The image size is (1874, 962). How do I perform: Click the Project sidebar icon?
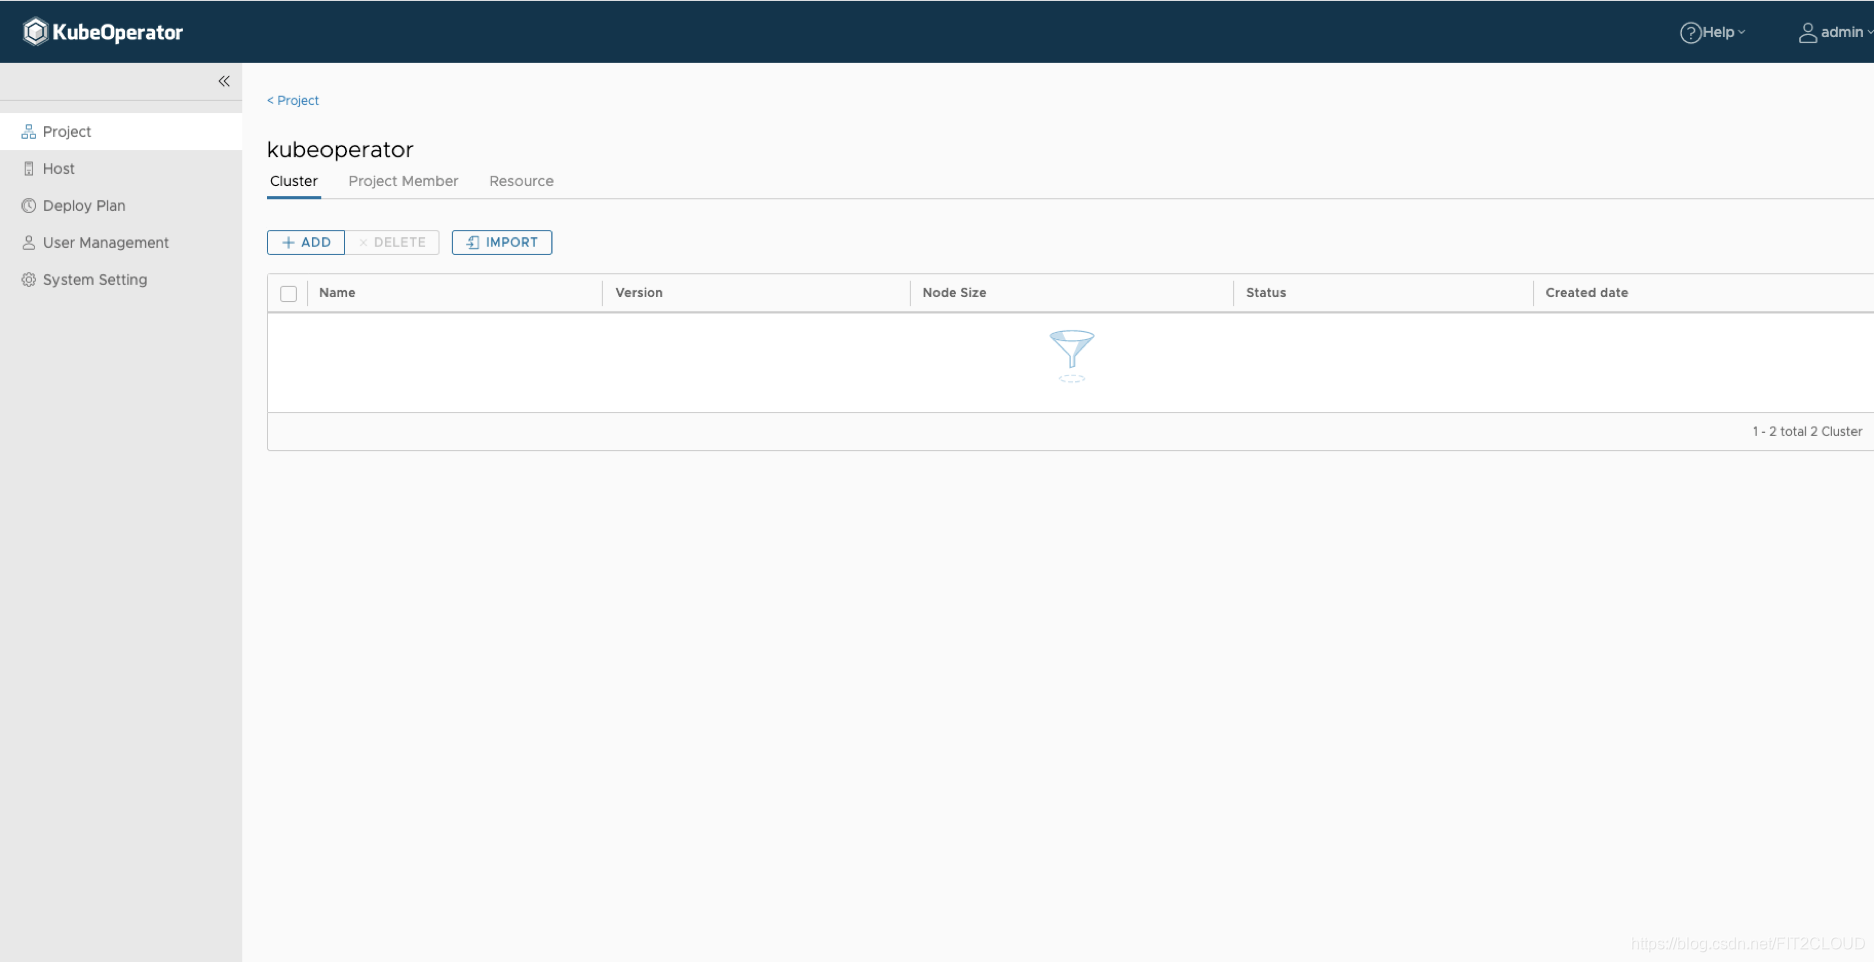(29, 132)
